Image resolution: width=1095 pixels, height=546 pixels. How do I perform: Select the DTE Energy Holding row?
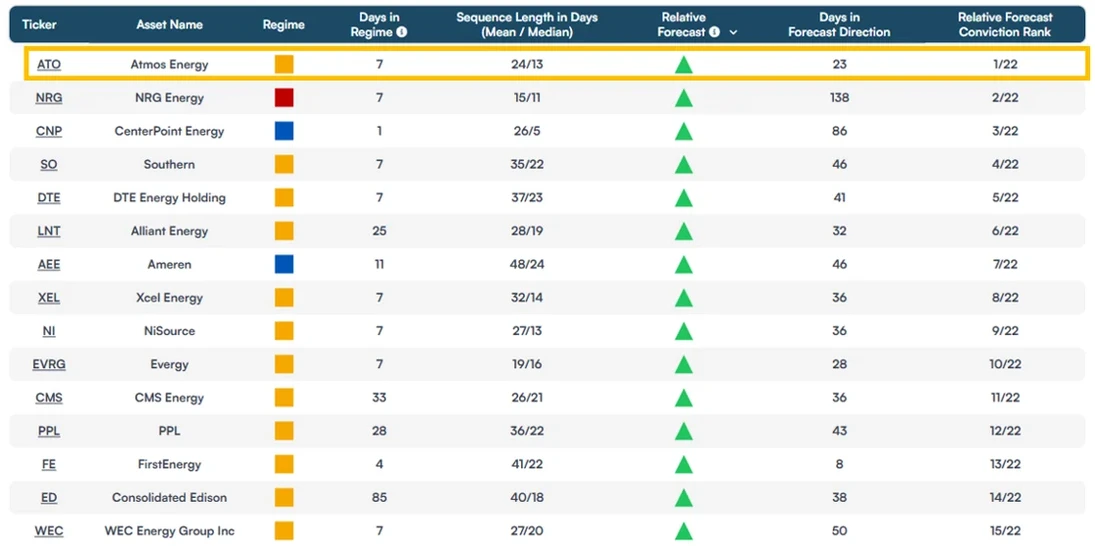[548, 198]
